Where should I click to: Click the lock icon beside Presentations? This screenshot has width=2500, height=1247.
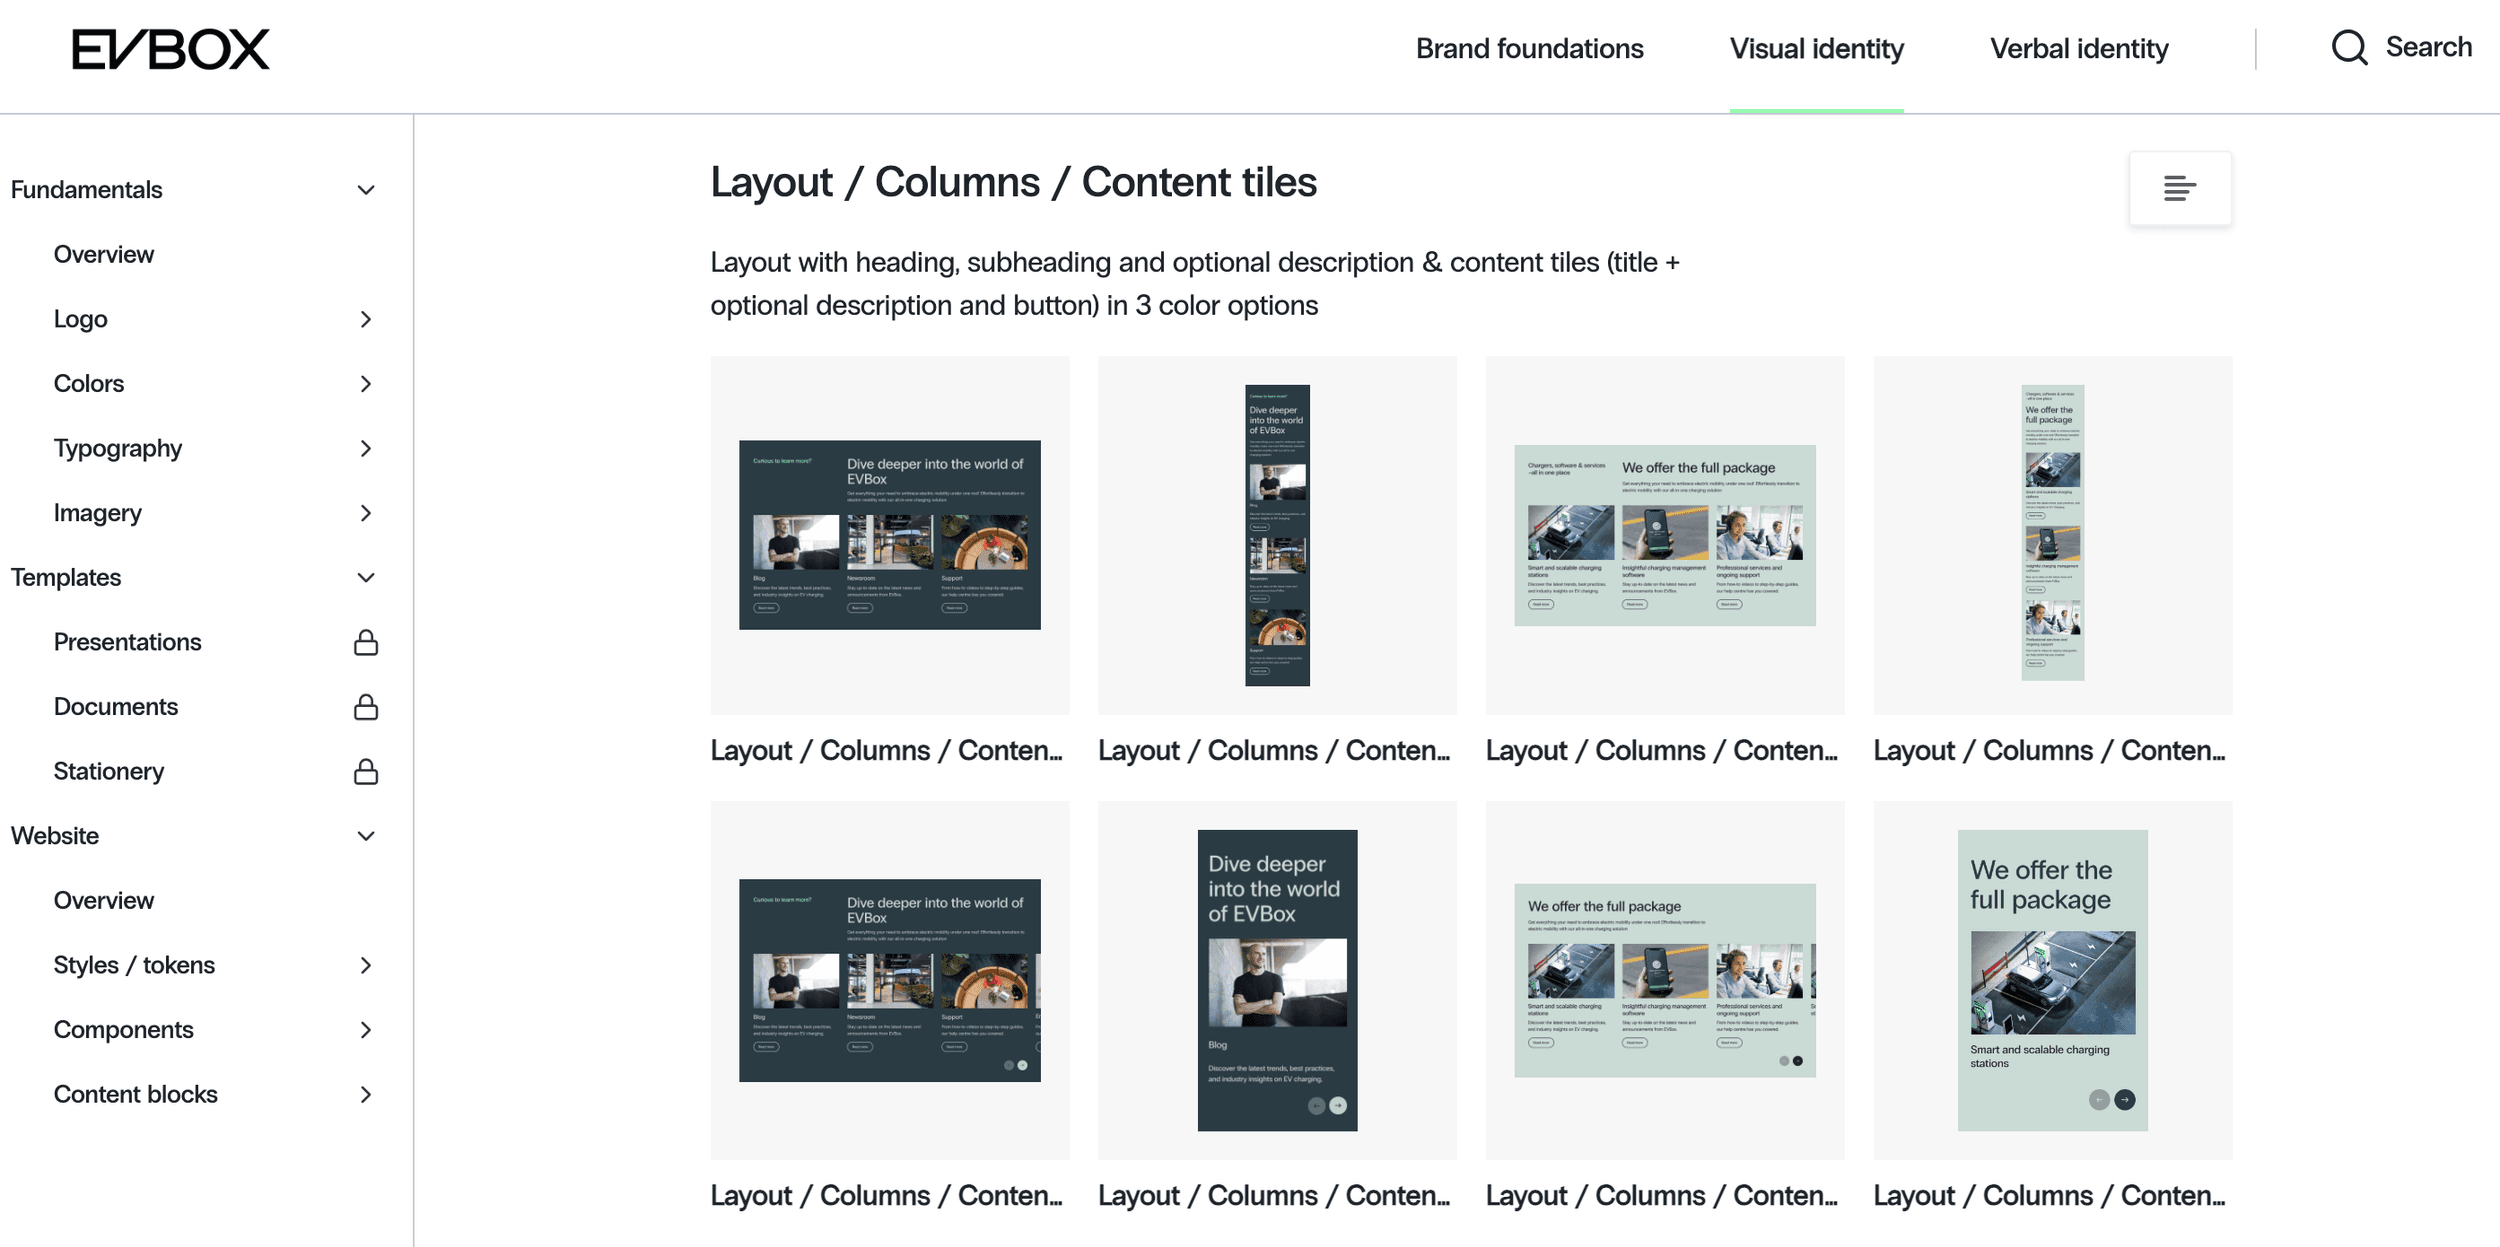tap(366, 642)
